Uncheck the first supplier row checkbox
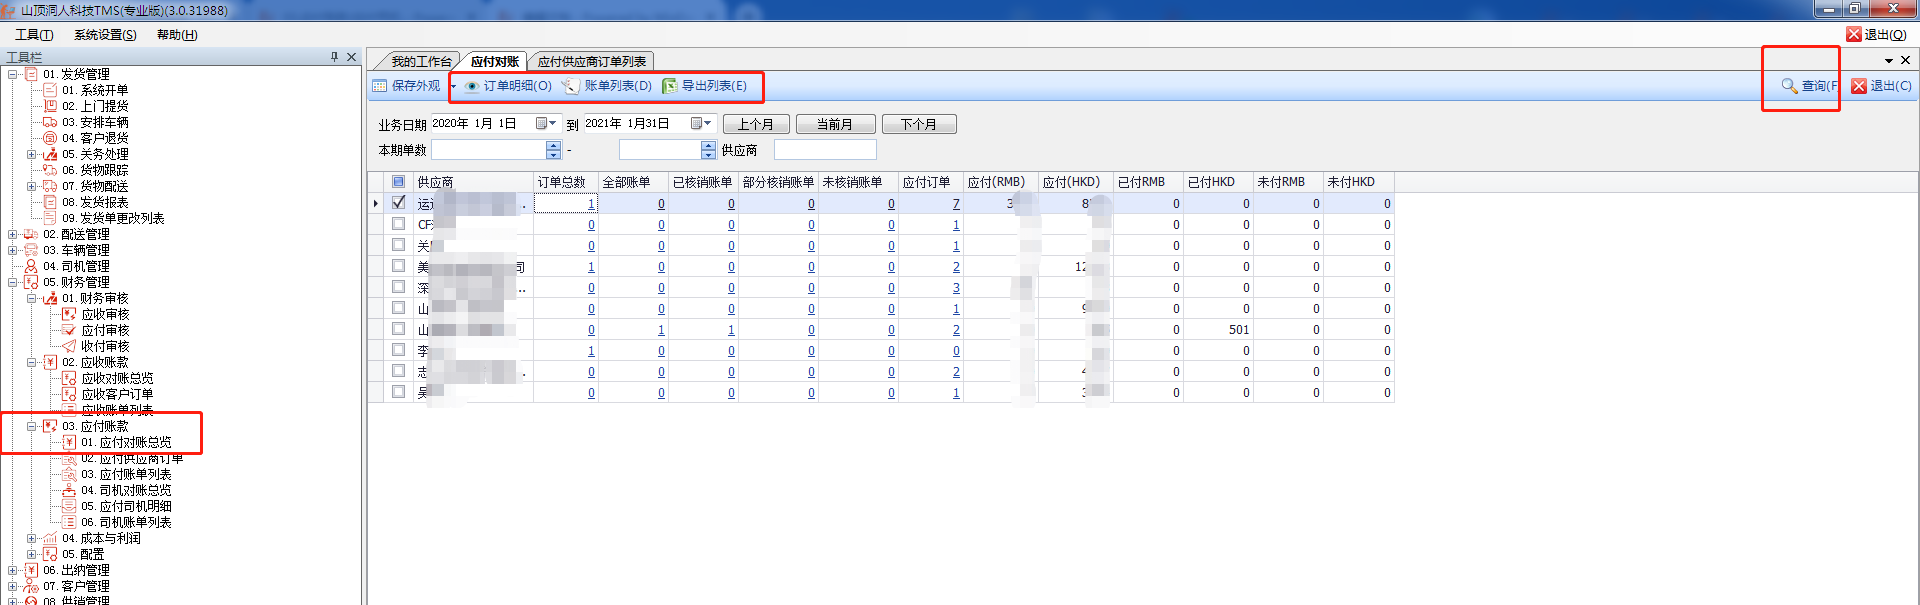The height and width of the screenshot is (605, 1920). coord(399,203)
